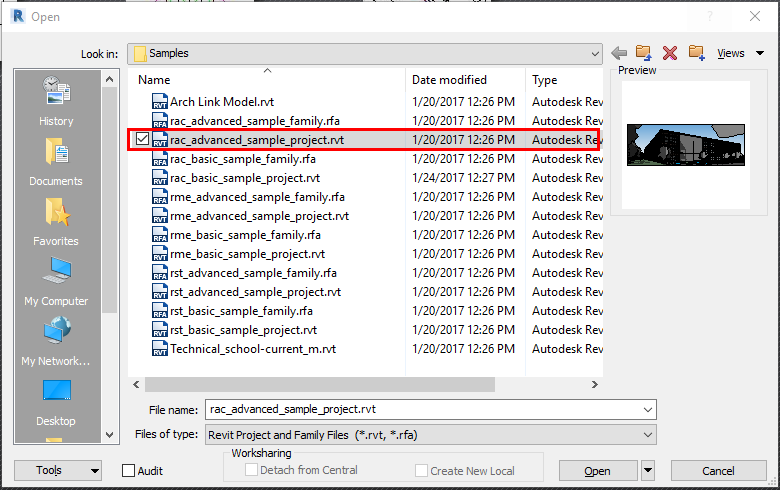Jump to Desktop places shortcut
This screenshot has height=490, width=780.
56,391
